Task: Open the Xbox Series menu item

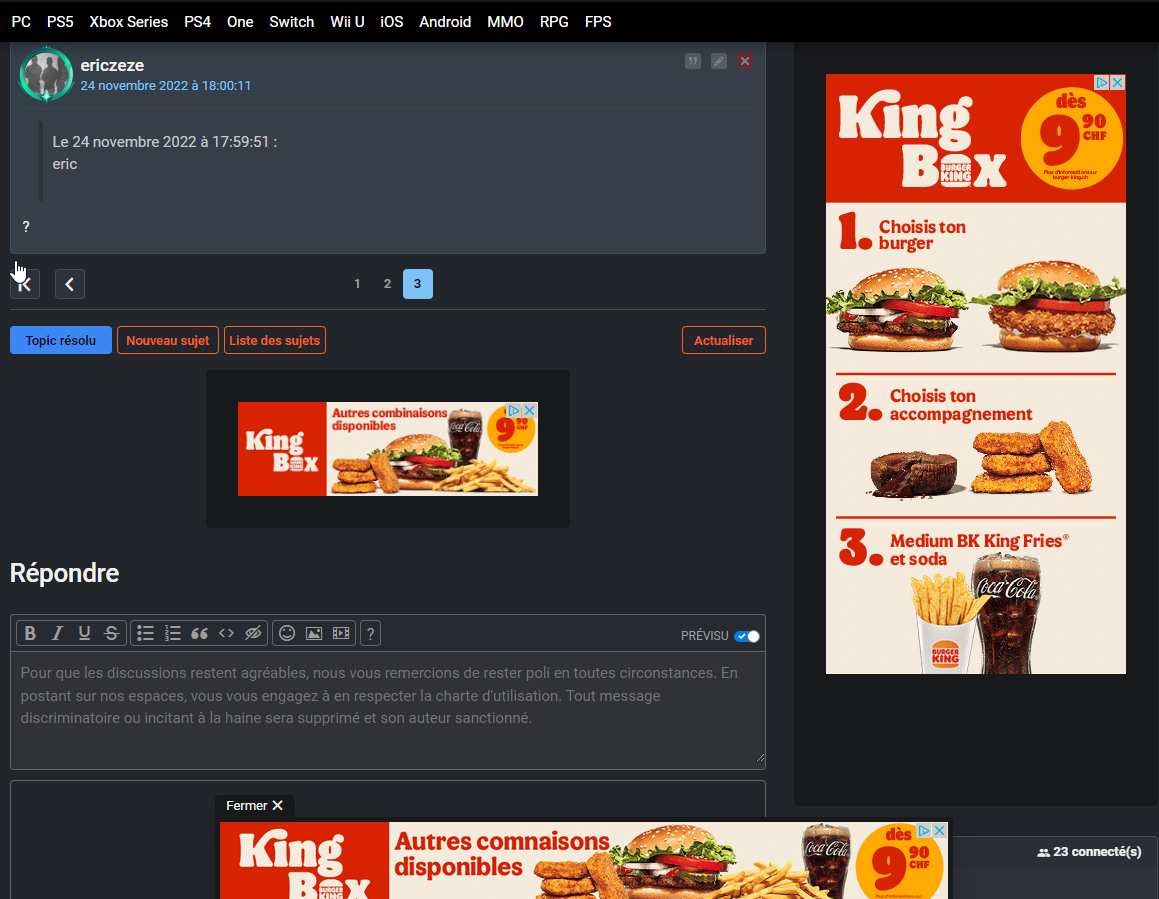Action: click(x=128, y=21)
